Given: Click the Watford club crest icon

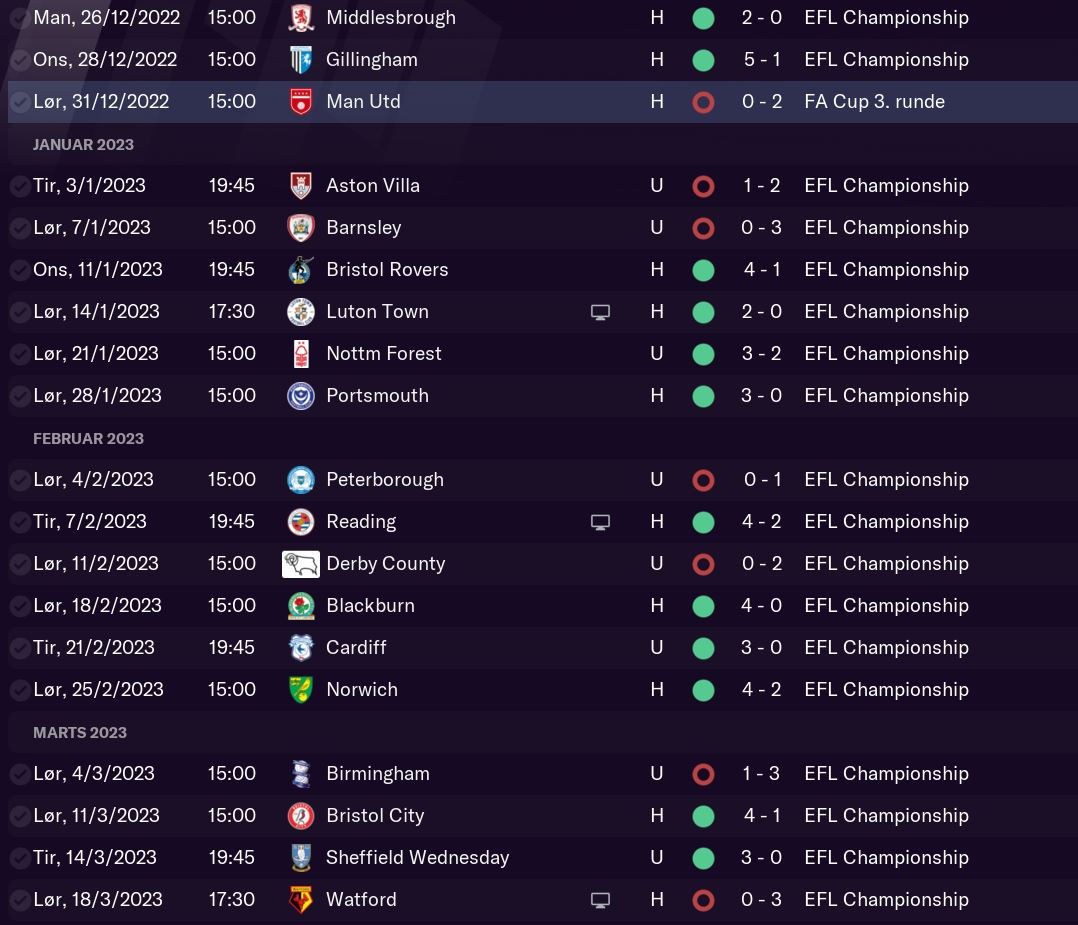Looking at the screenshot, I should coord(300,900).
